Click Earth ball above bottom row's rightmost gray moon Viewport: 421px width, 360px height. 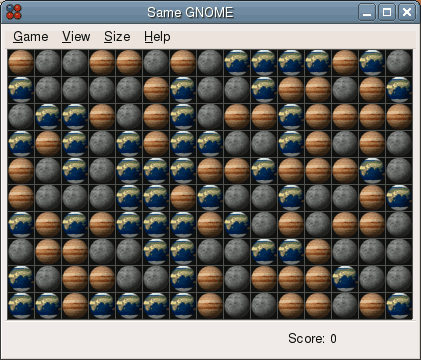click(x=345, y=279)
